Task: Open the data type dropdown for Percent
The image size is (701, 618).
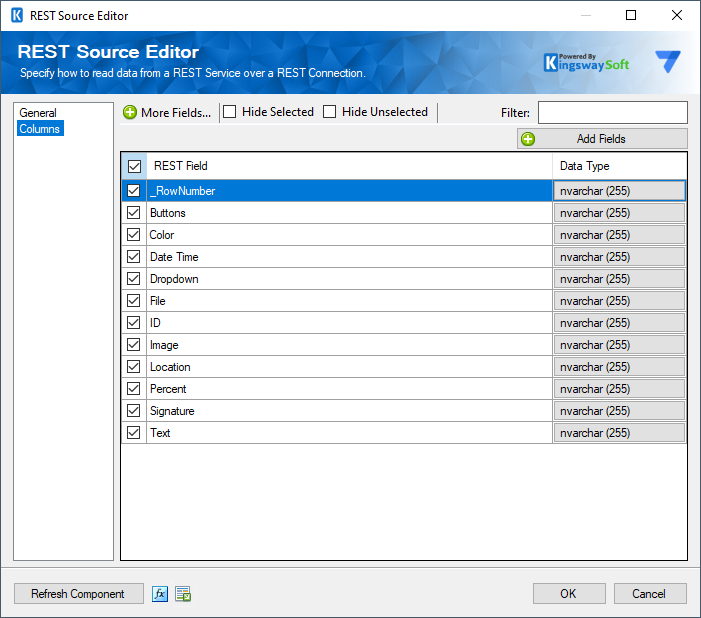Action: tap(619, 389)
